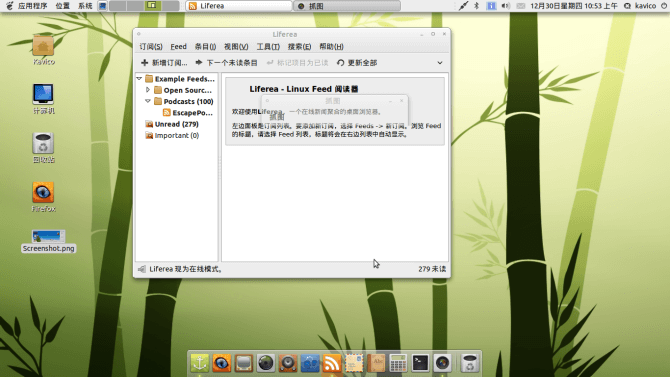670x377 pixels.
Task: Click the mail envelope icon in top panel
Action: (520, 6)
